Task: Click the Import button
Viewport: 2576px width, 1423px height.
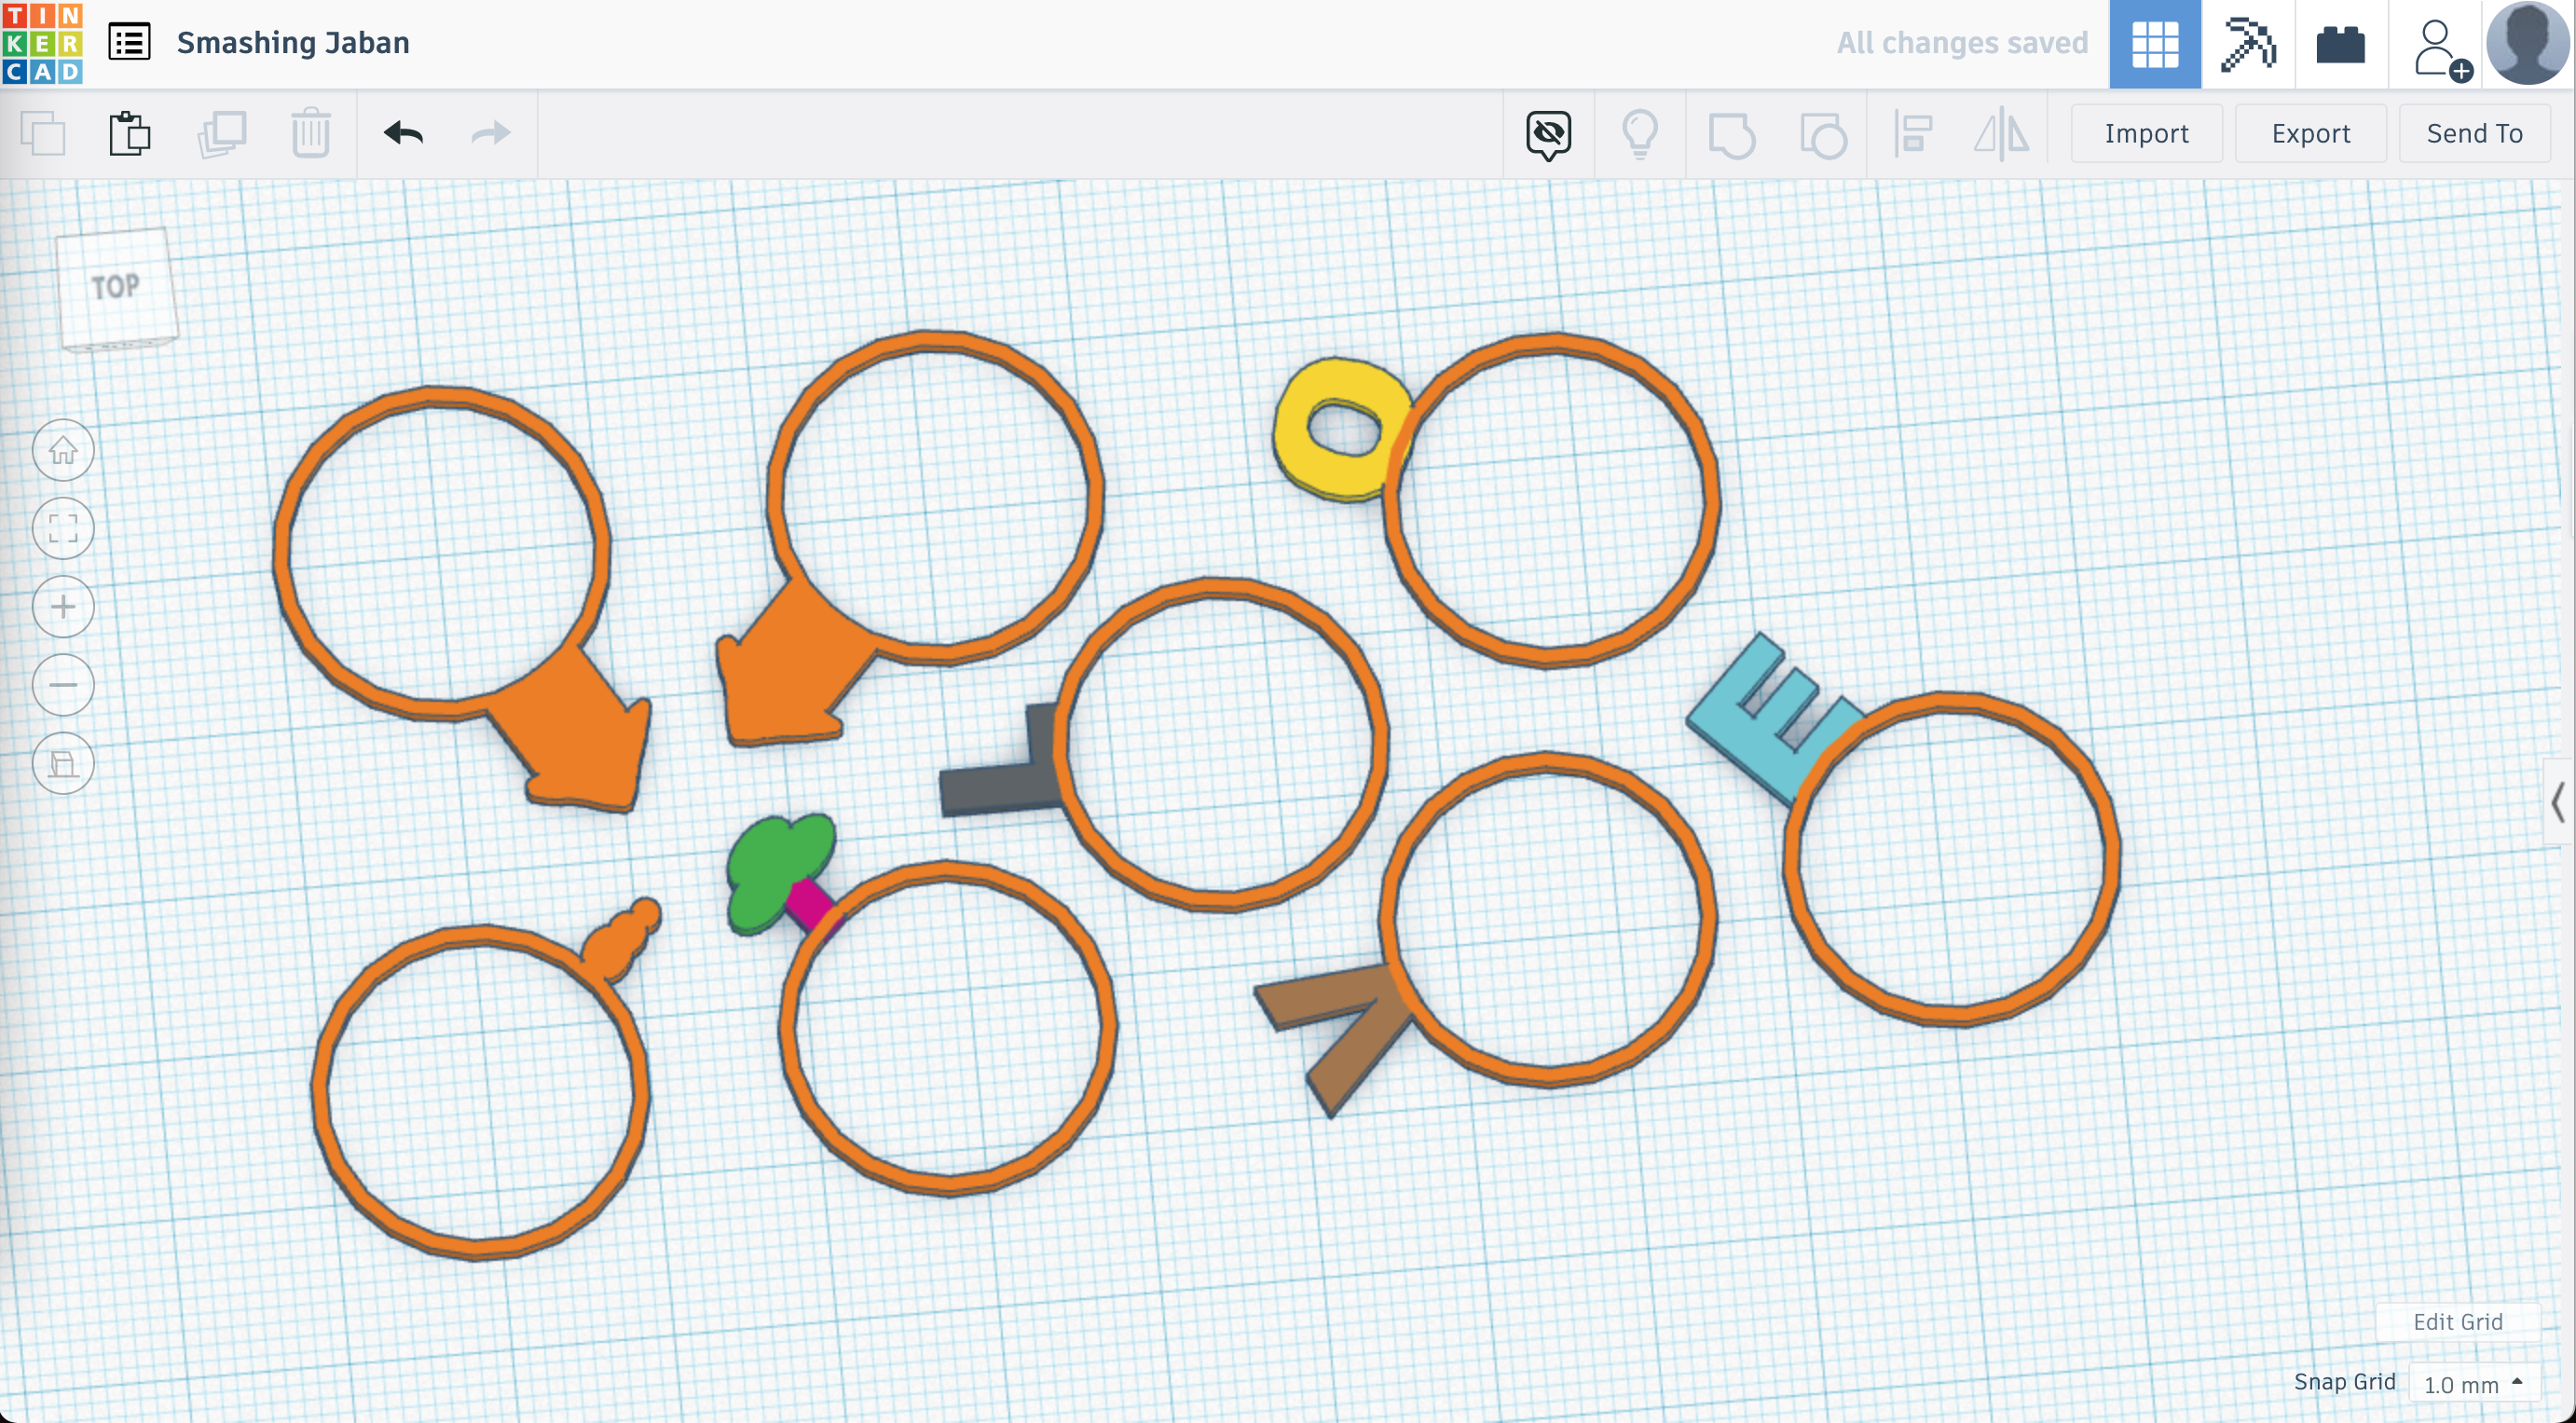Action: 2146,134
